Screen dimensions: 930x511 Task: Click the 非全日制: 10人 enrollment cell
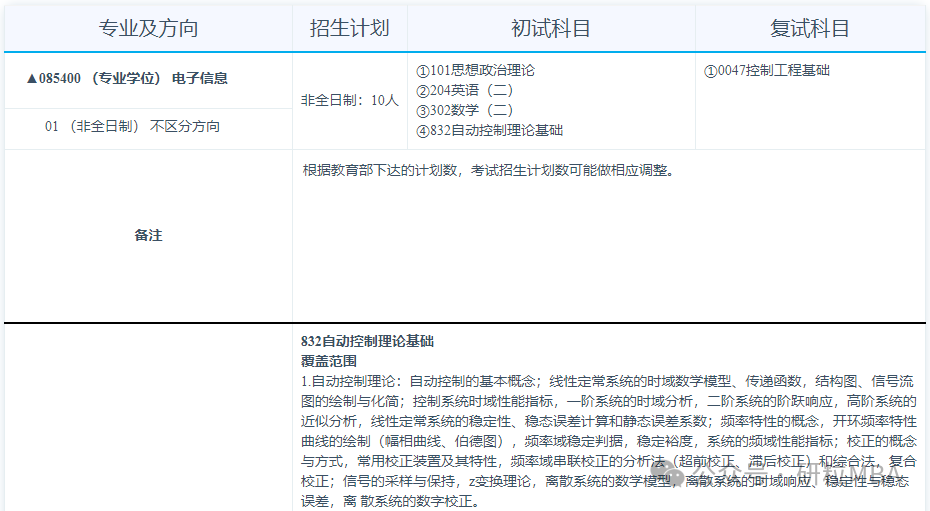349,100
